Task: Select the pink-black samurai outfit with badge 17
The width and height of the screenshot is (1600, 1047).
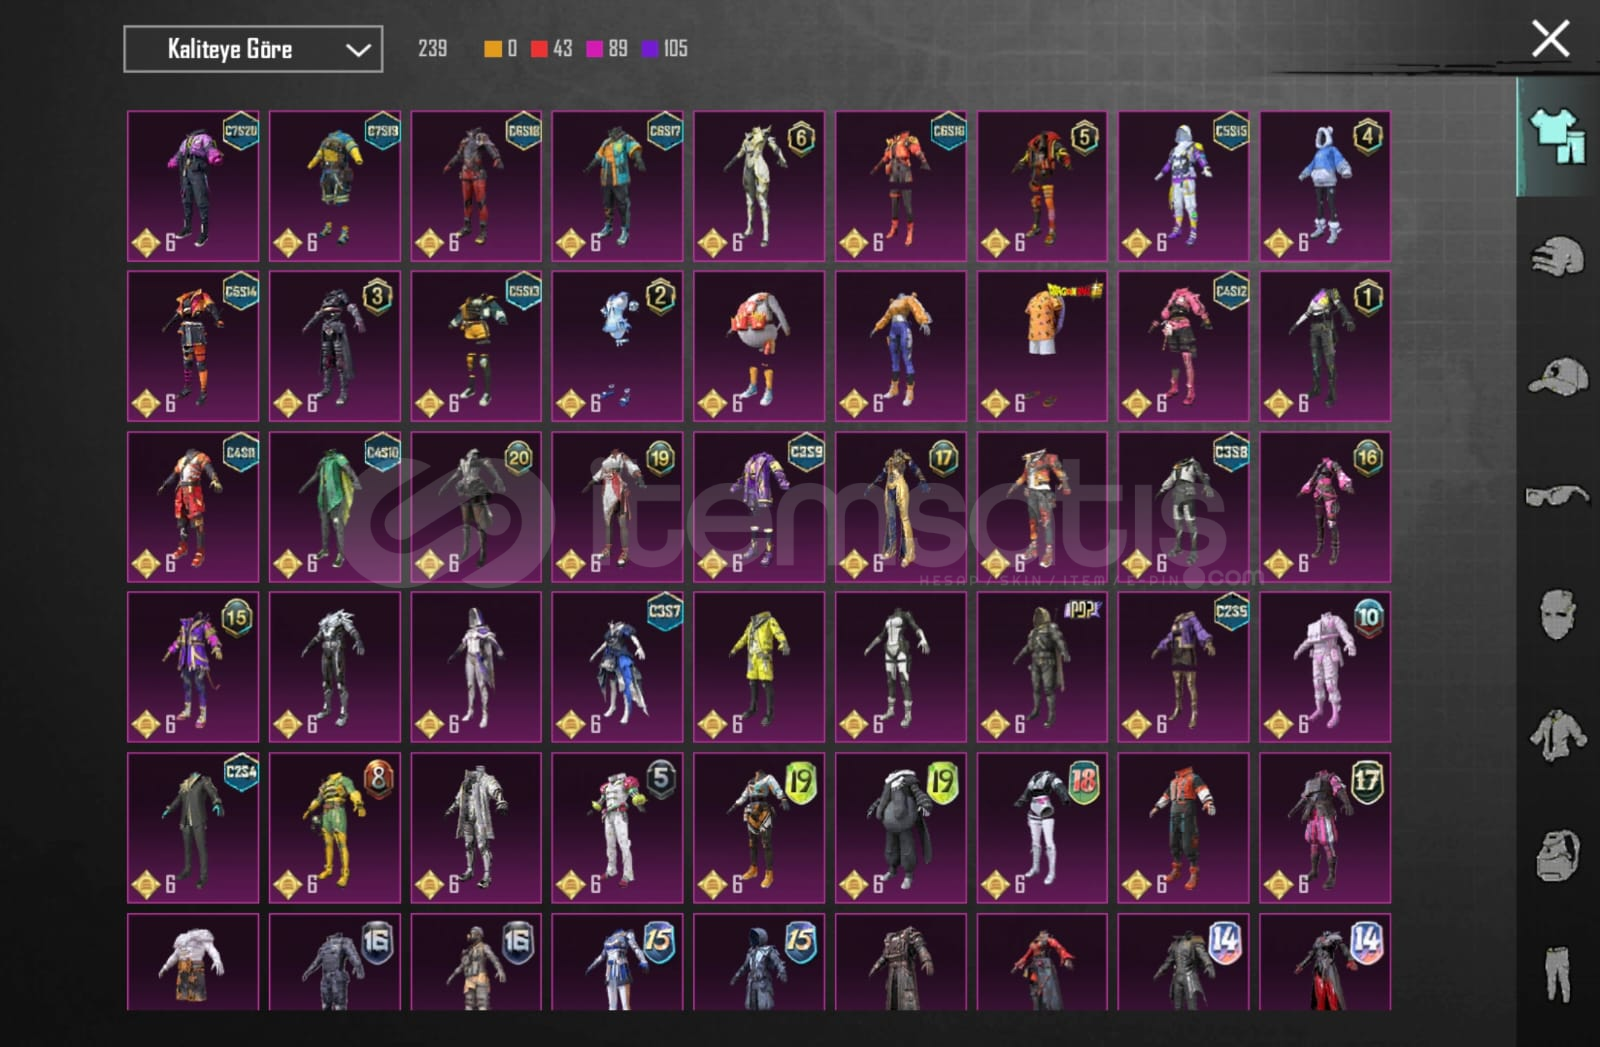Action: [1325, 828]
